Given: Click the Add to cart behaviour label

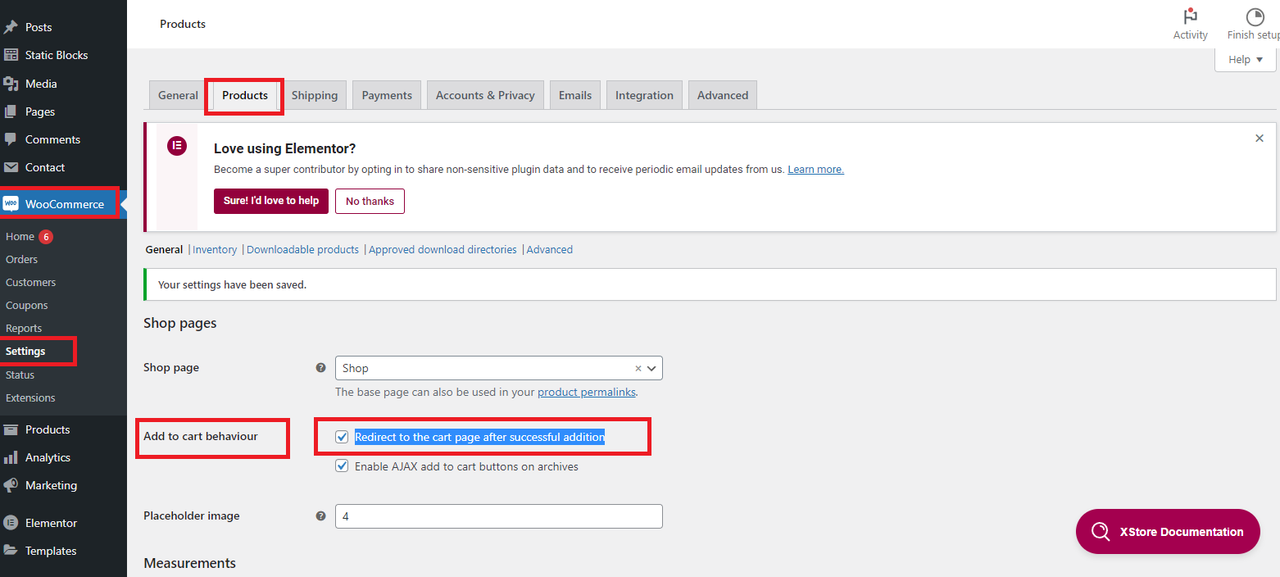Looking at the screenshot, I should point(201,437).
